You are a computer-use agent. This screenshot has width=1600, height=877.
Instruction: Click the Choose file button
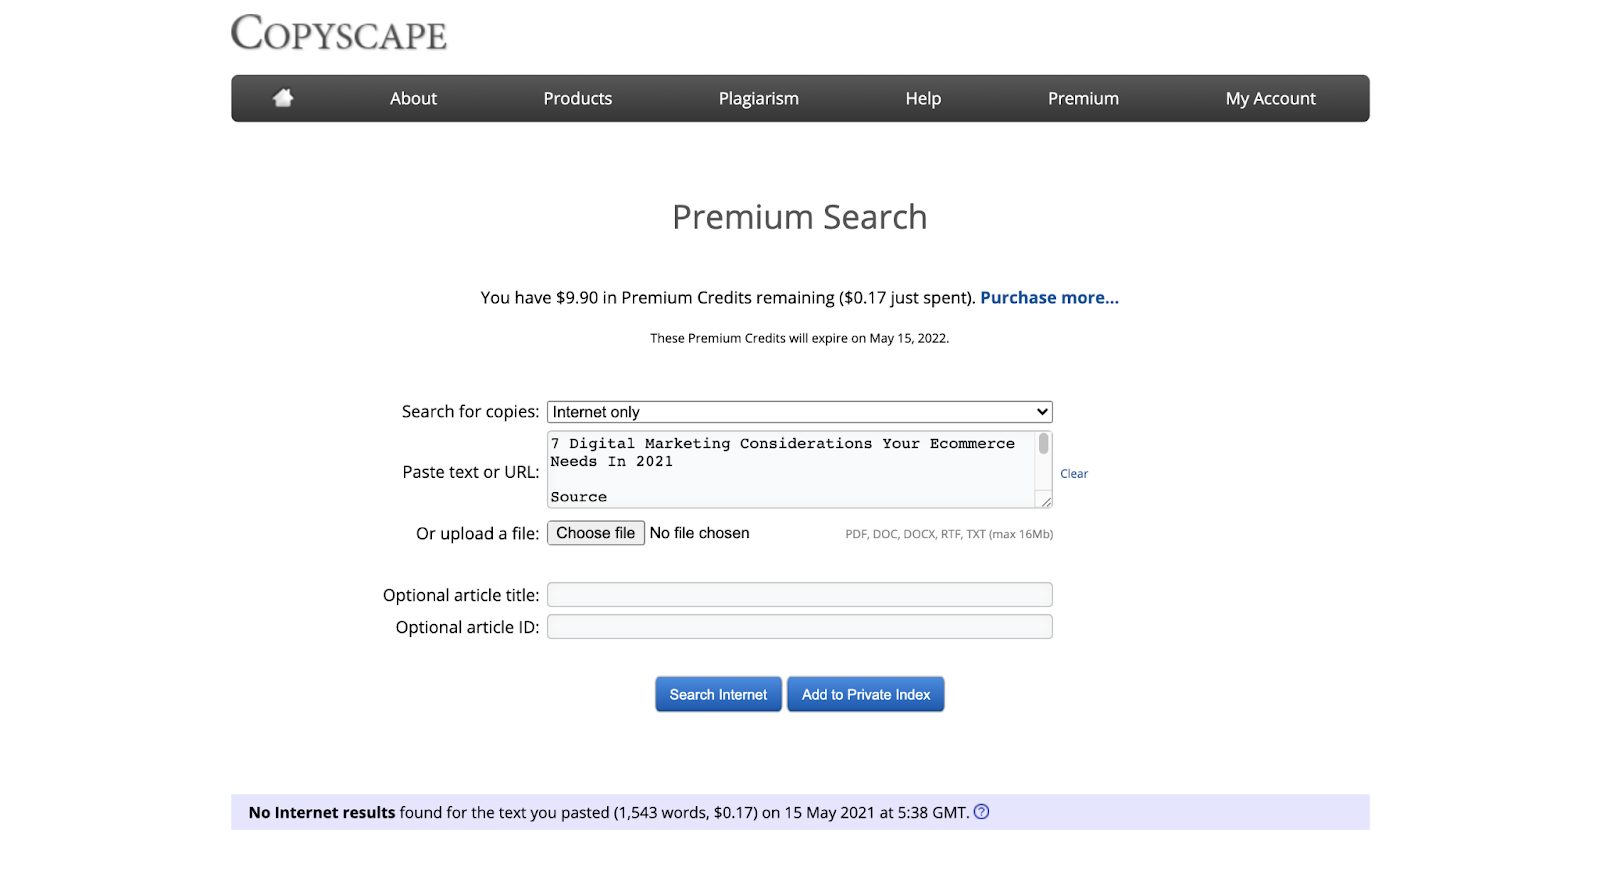[x=596, y=533]
